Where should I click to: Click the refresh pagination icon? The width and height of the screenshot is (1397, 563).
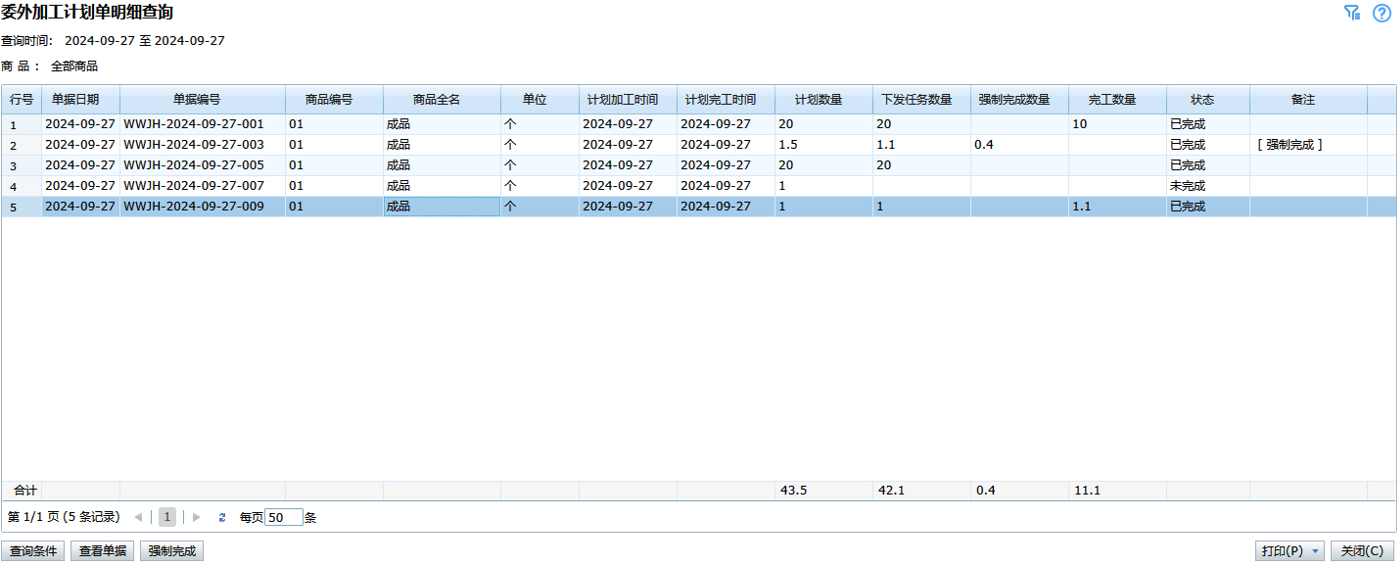click(222, 517)
